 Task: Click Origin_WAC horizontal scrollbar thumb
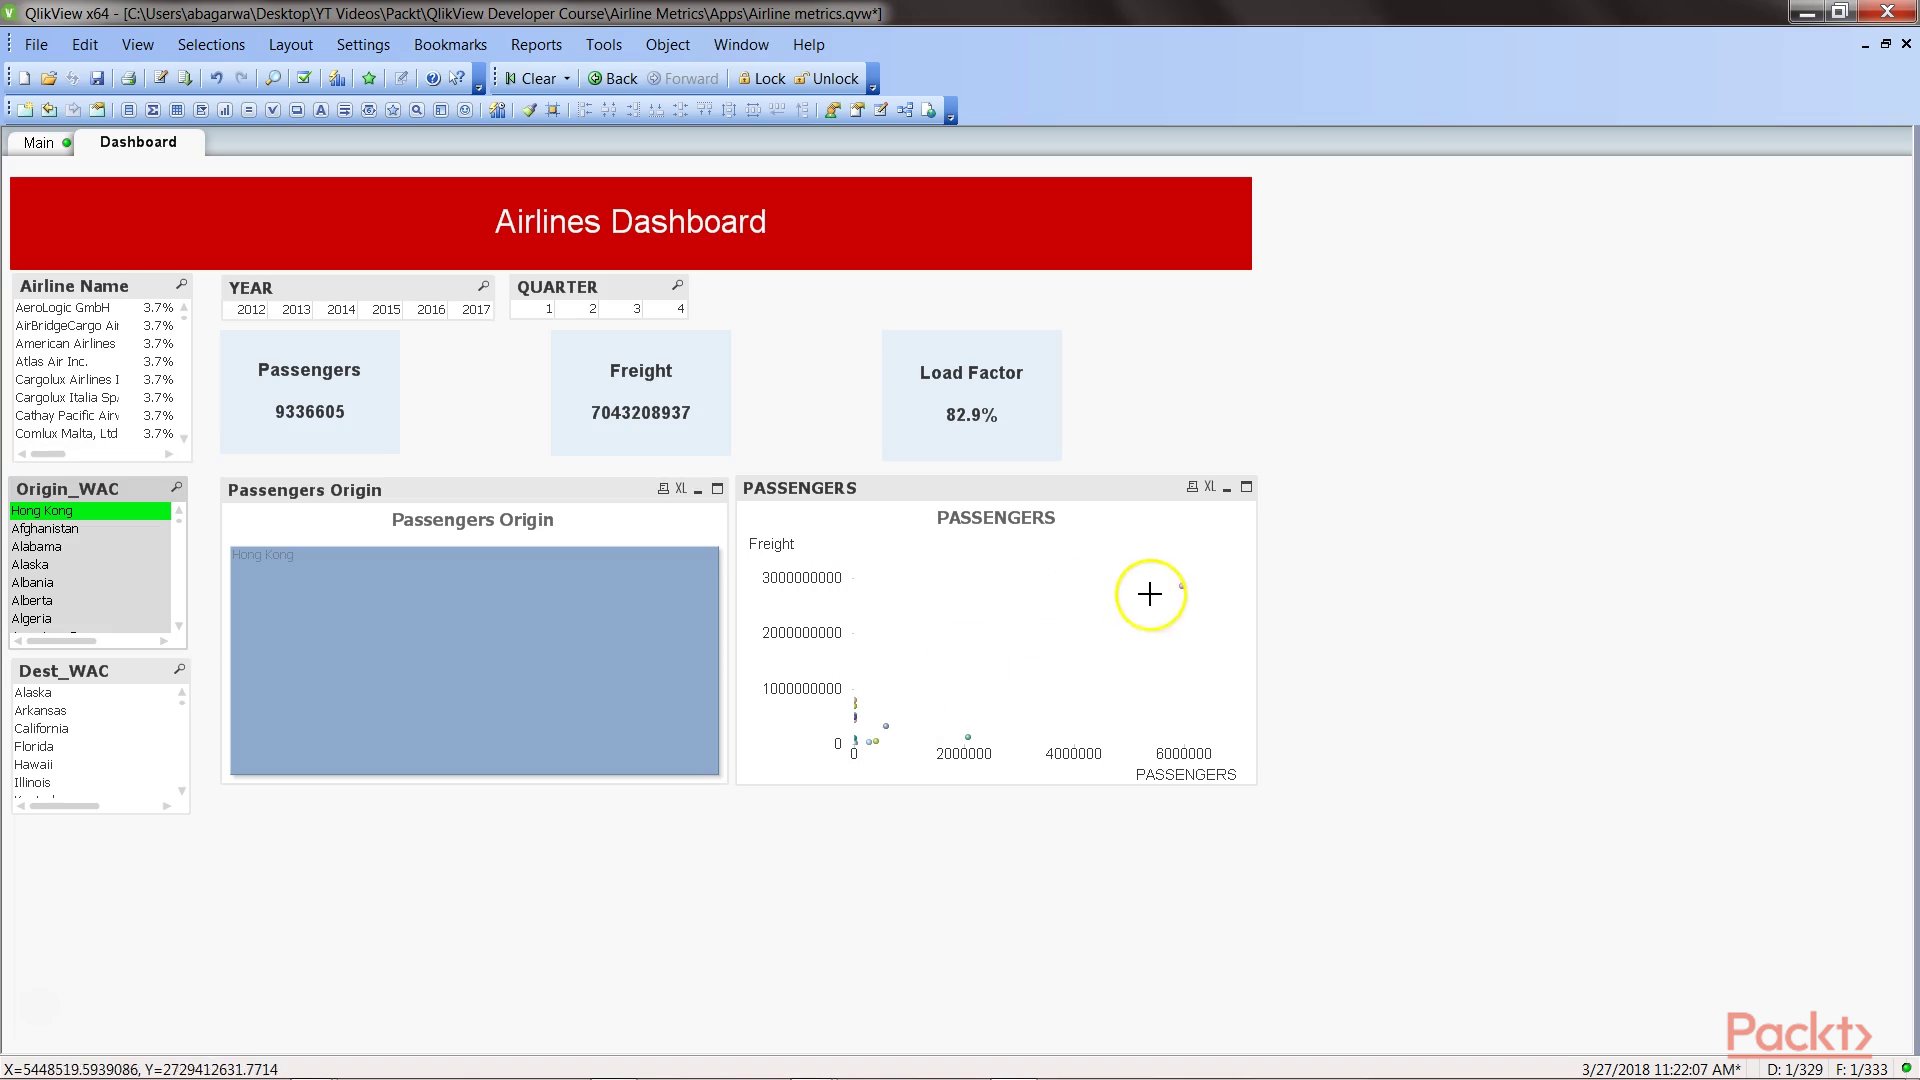pyautogui.click(x=62, y=641)
